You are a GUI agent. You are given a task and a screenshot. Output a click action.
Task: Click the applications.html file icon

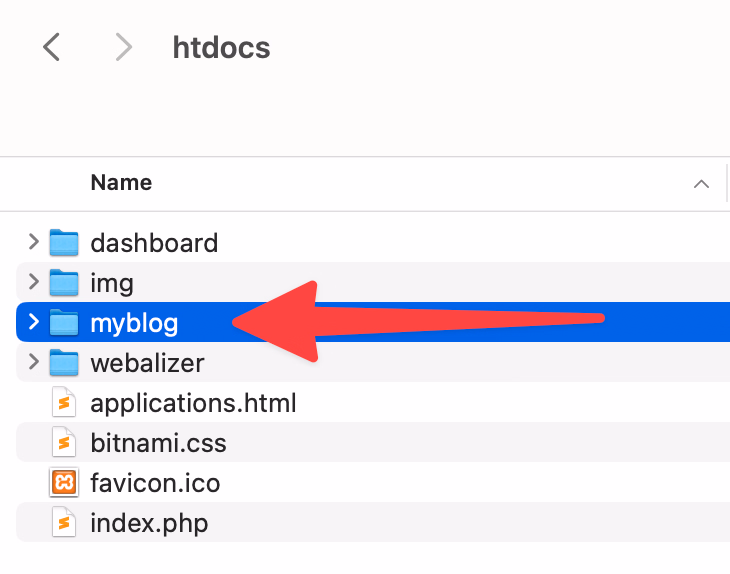click(x=64, y=403)
